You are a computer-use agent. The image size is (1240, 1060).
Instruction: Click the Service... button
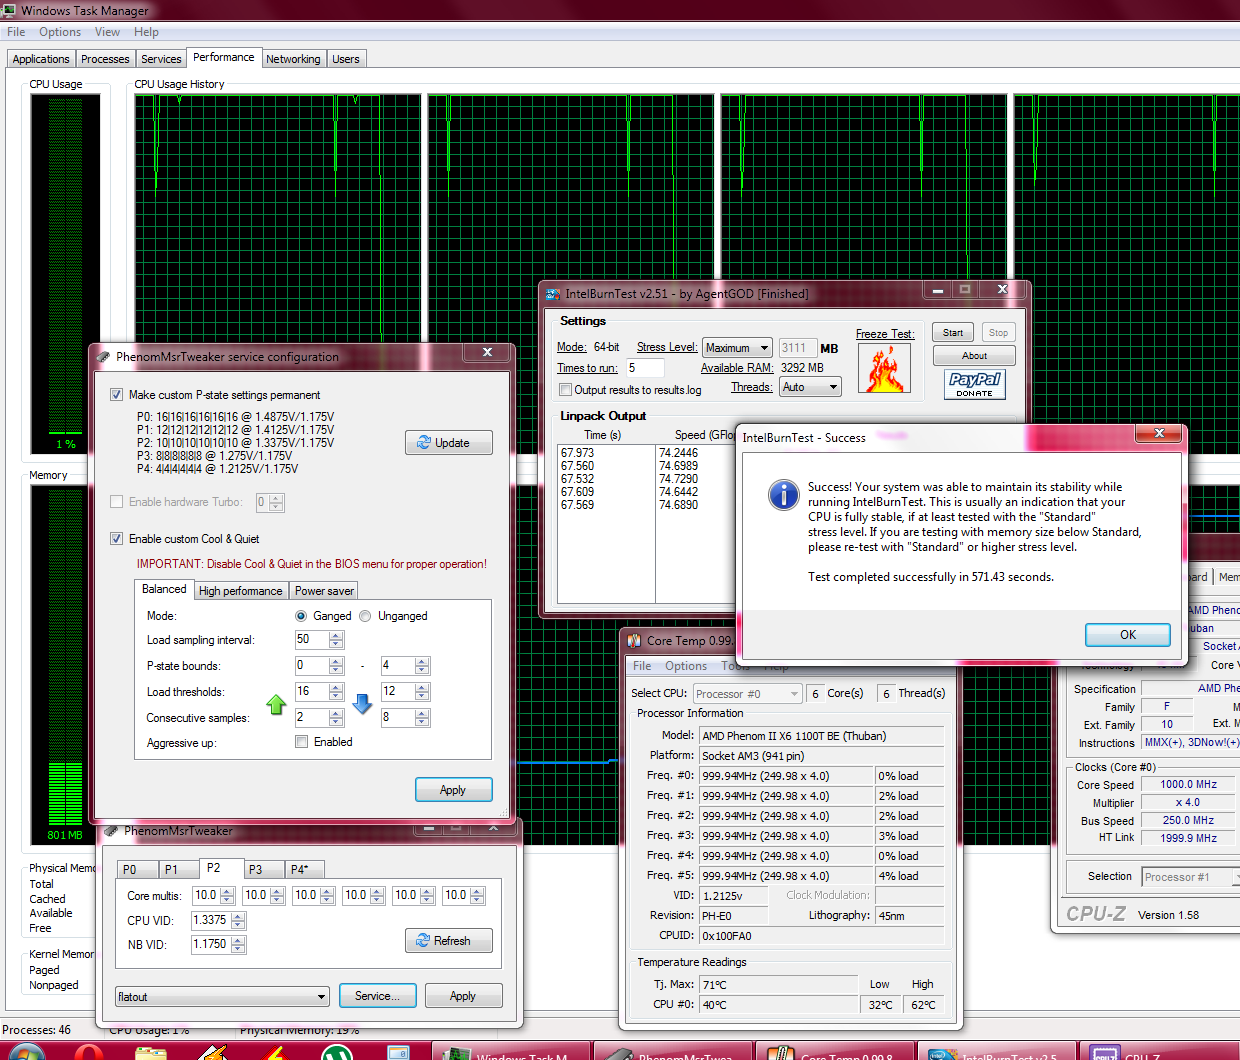coord(377,996)
